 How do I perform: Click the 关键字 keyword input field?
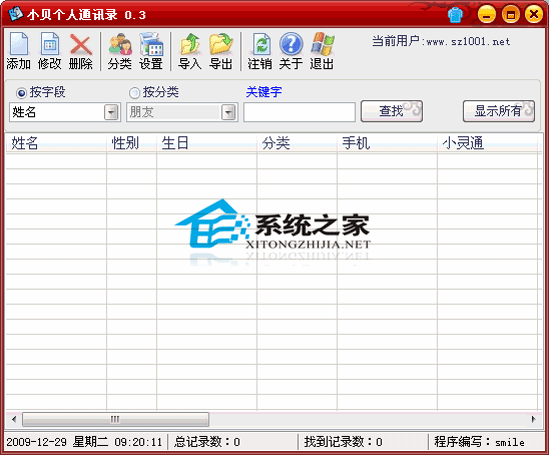299,112
